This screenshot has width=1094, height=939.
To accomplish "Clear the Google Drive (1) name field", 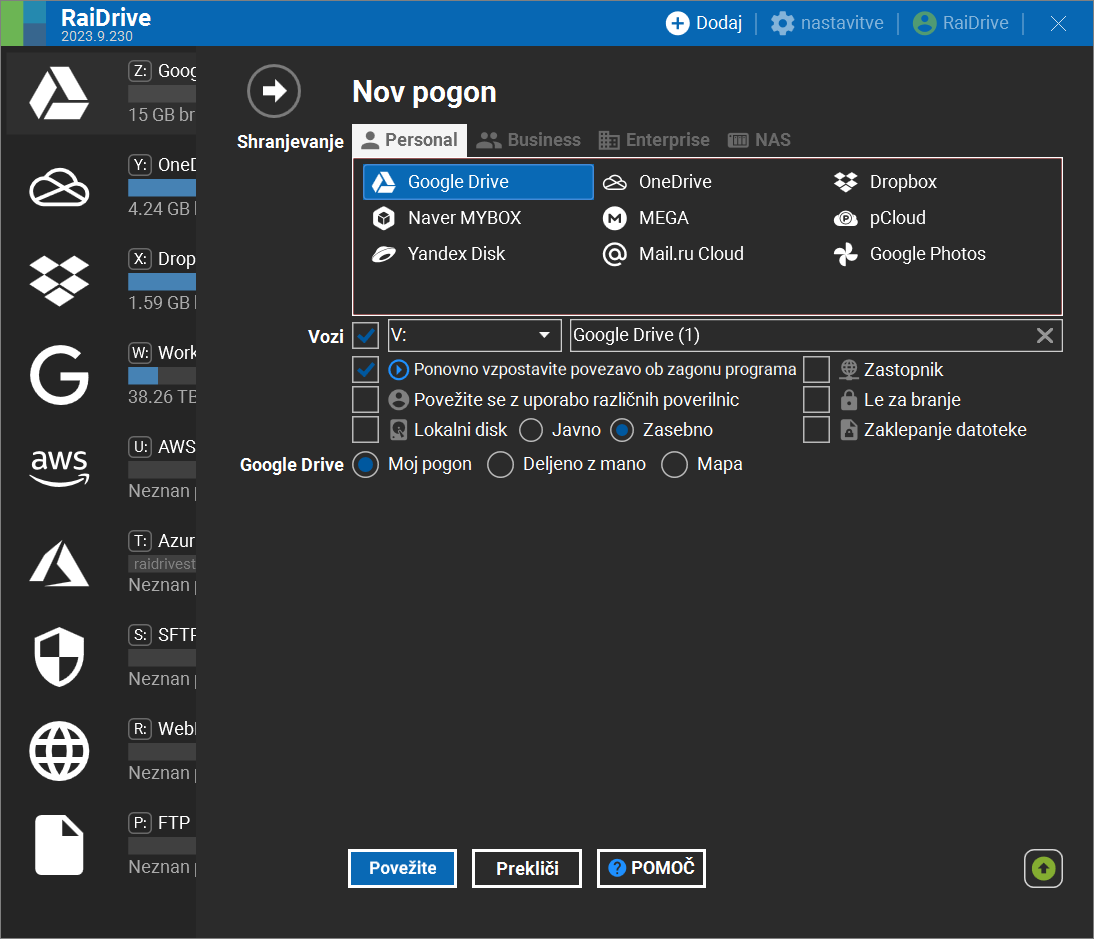I will 1044,336.
